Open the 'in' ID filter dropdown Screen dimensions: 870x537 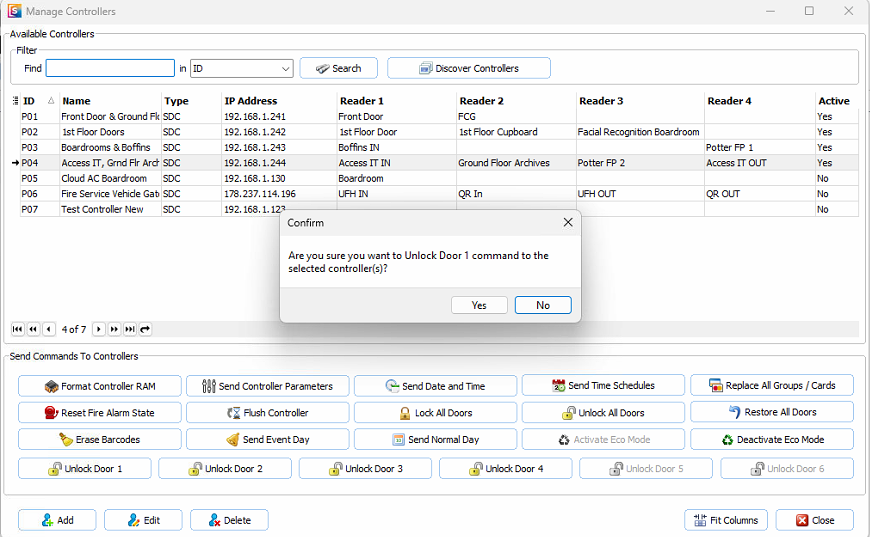241,68
